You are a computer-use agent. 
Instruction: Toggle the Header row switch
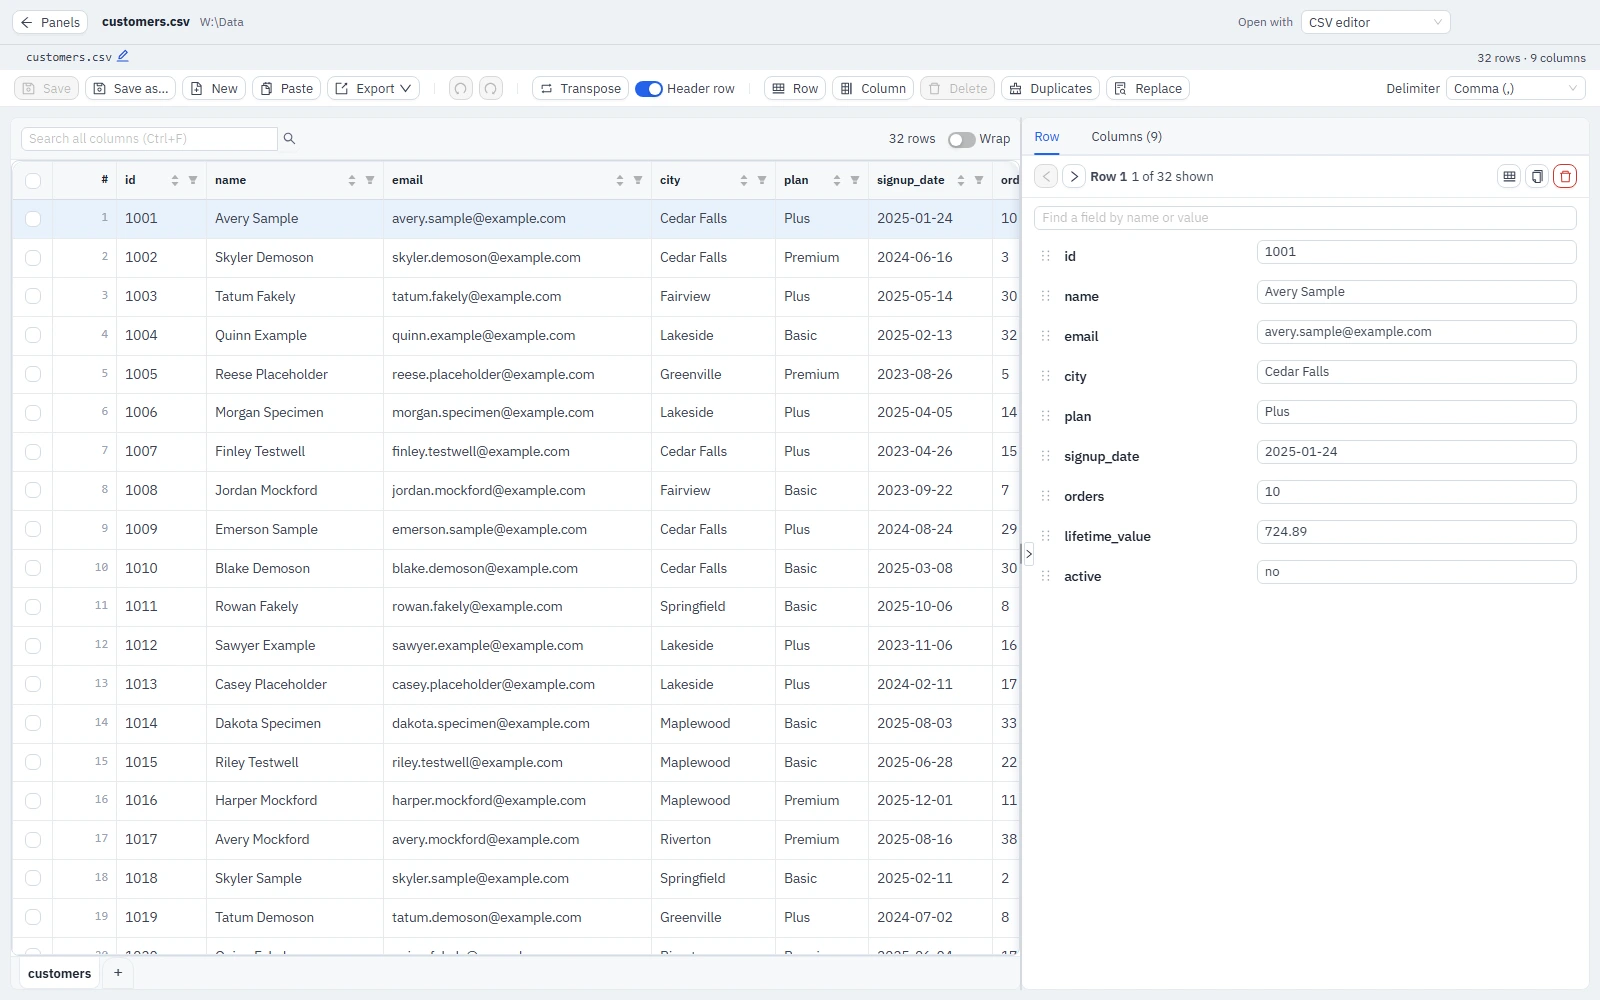[648, 89]
